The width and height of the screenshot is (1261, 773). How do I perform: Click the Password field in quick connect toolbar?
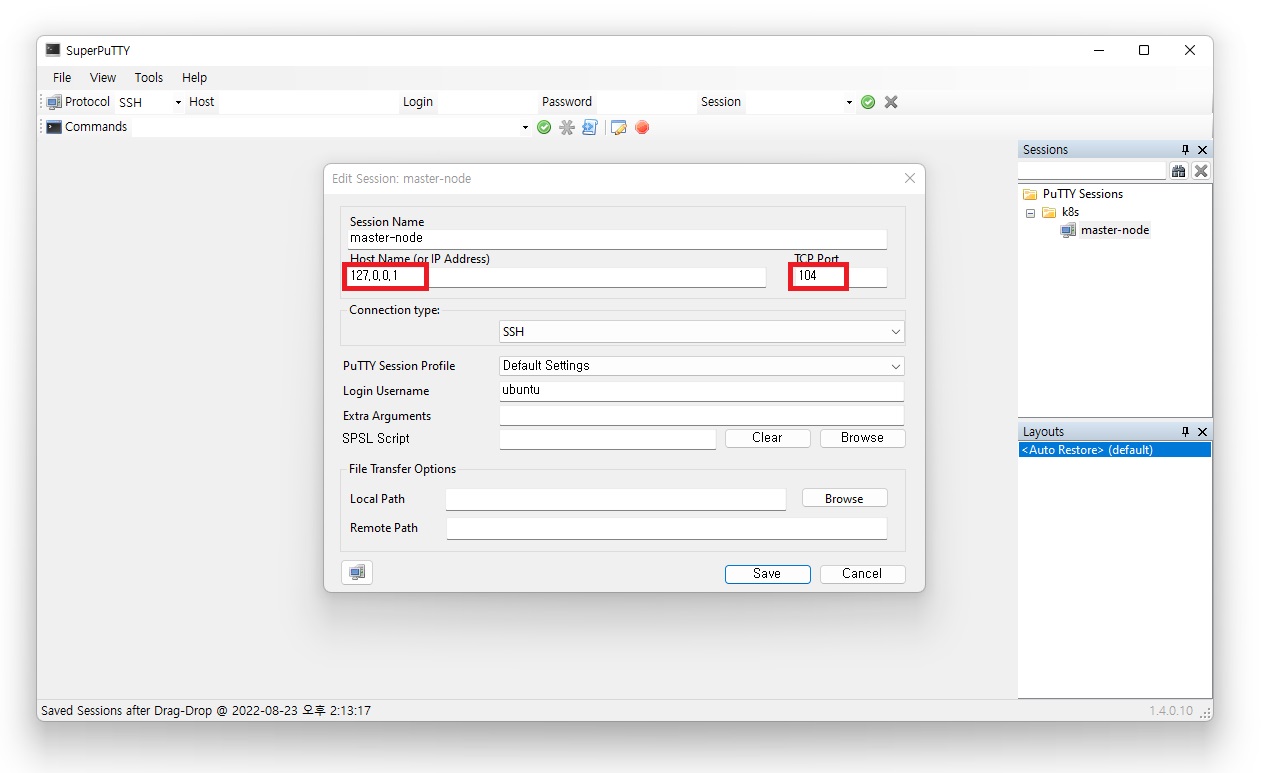645,102
